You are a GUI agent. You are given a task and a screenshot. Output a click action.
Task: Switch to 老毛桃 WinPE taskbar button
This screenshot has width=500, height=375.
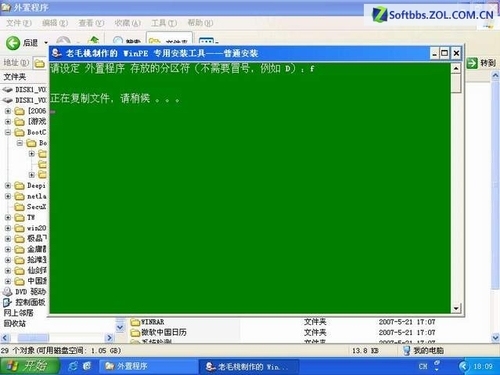[249, 366]
